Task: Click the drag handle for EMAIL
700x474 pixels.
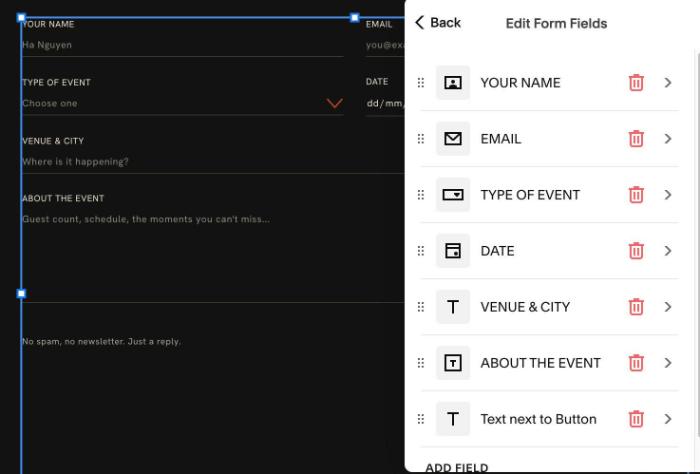Action: pos(421,139)
